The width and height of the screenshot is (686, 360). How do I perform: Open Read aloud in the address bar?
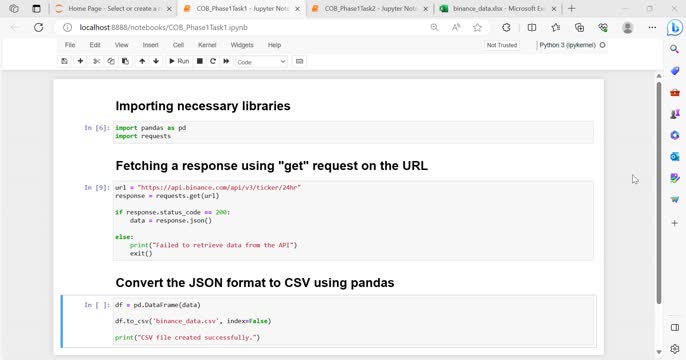point(456,28)
